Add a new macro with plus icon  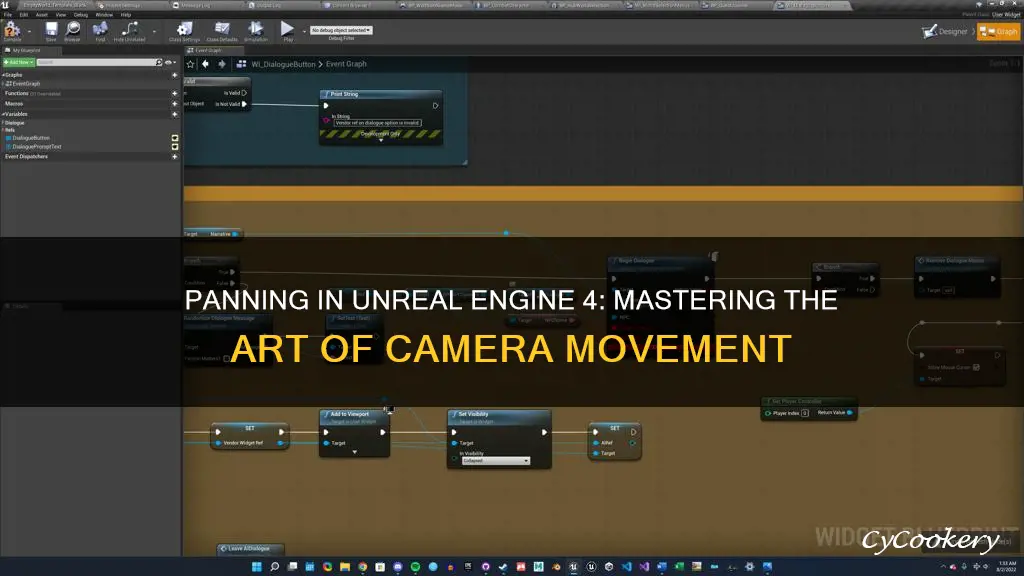click(174, 104)
